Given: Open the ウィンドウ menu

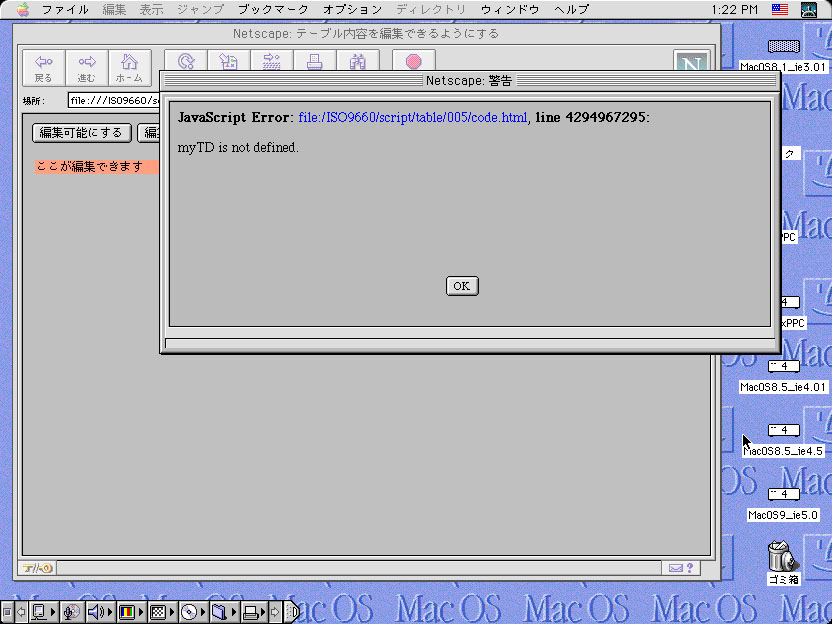Looking at the screenshot, I should click(x=510, y=10).
